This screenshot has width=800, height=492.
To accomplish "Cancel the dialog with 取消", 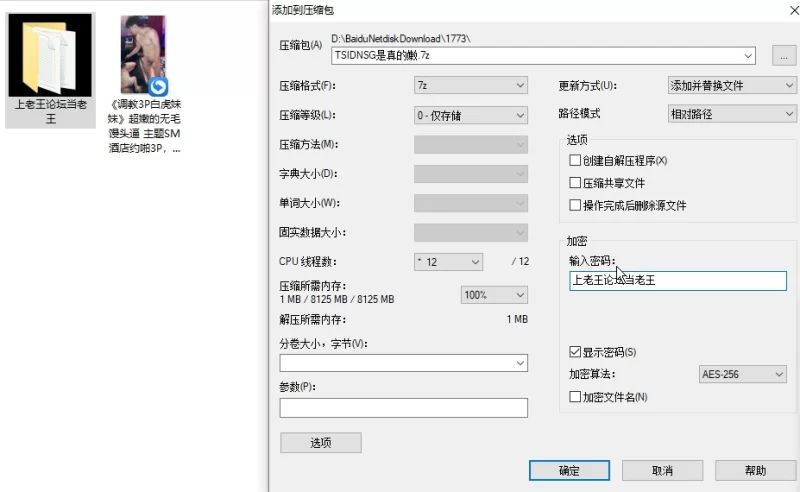I will point(662,470).
